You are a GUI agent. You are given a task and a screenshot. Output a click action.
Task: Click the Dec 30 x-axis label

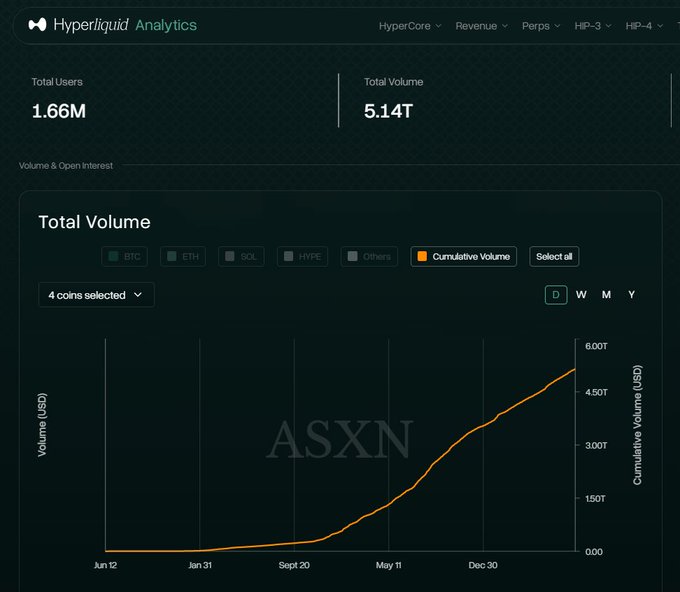click(x=483, y=565)
